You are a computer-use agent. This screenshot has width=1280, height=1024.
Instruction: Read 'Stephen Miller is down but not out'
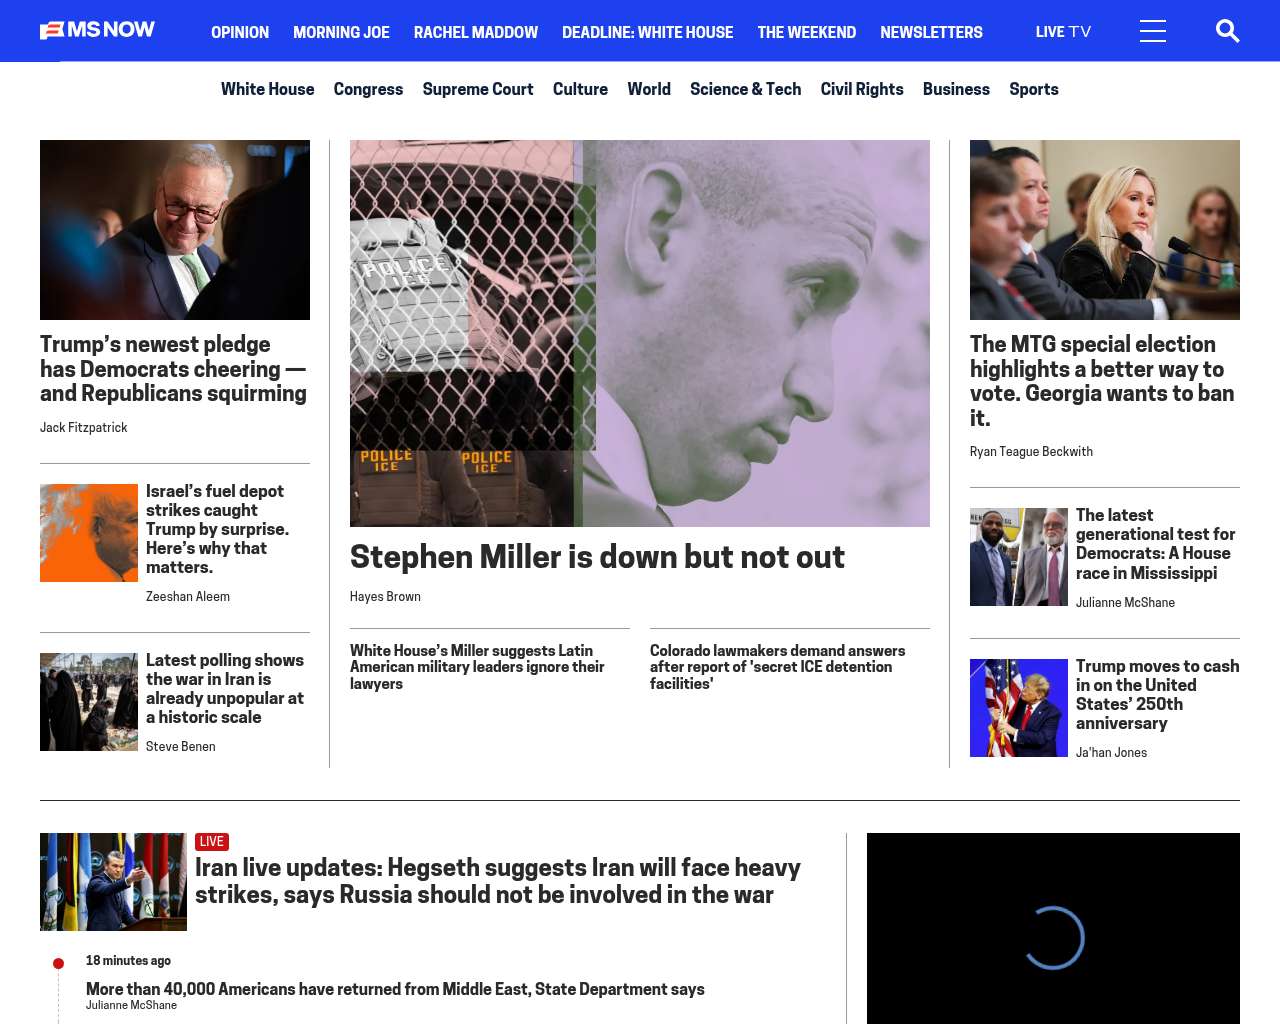pyautogui.click(x=597, y=557)
